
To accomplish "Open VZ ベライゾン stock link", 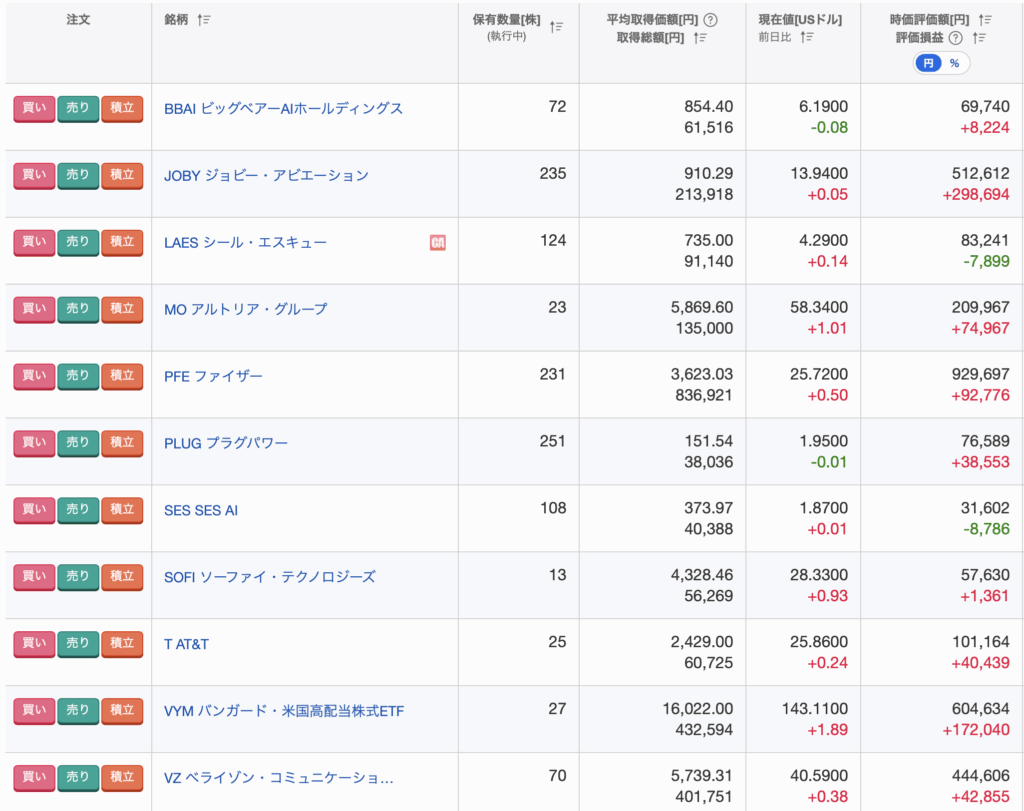I will [x=278, y=778].
